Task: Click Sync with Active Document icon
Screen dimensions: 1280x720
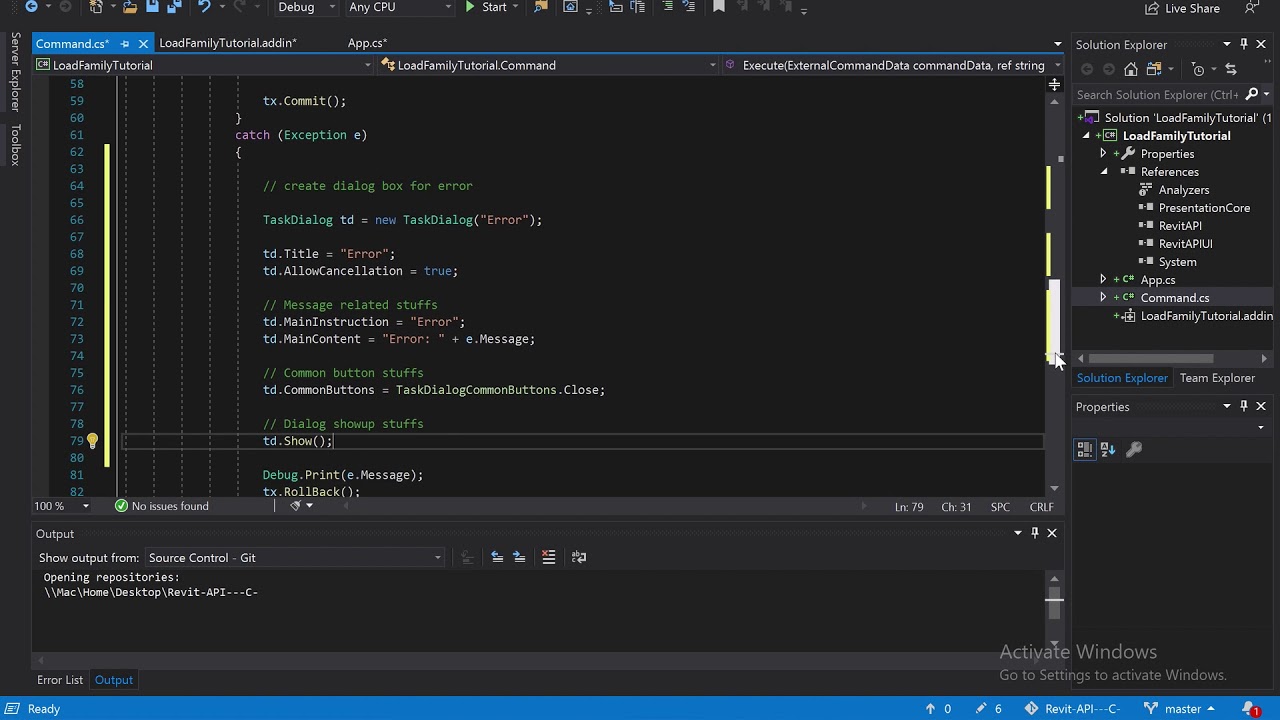Action: click(x=1231, y=69)
